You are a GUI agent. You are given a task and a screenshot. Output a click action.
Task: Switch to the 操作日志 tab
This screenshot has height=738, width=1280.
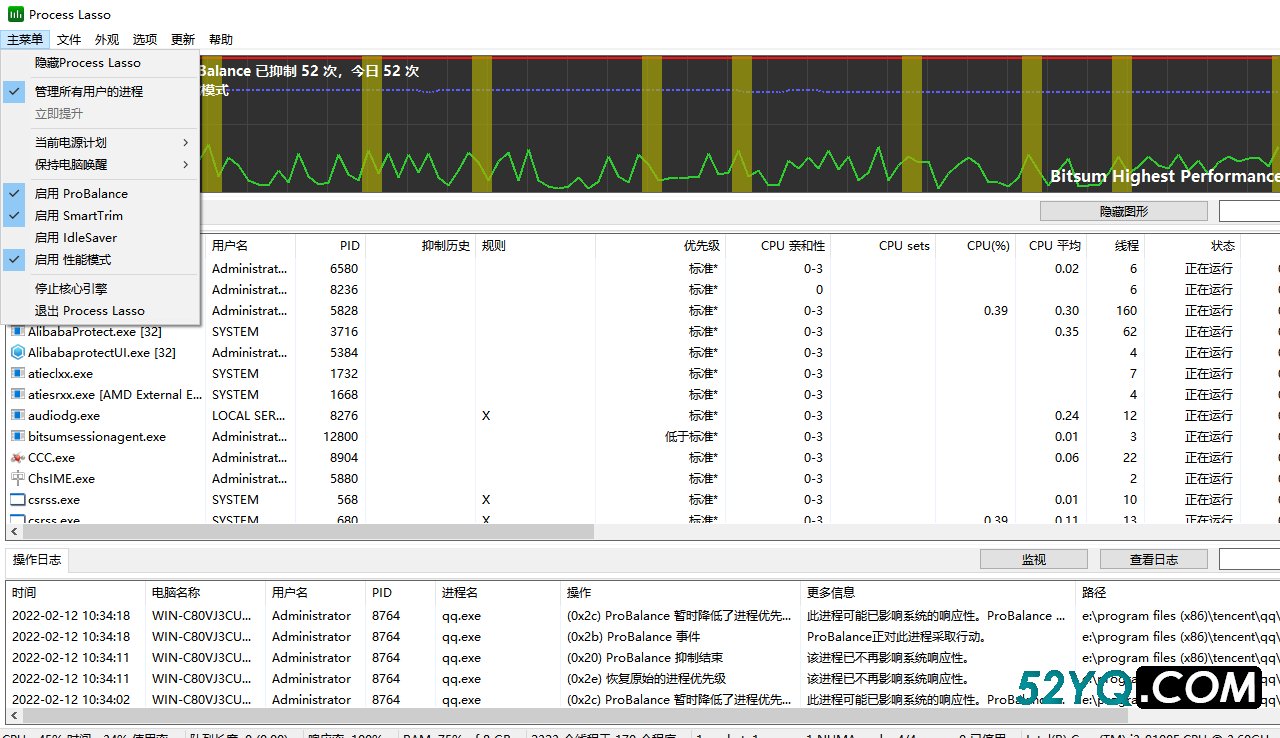click(37, 559)
